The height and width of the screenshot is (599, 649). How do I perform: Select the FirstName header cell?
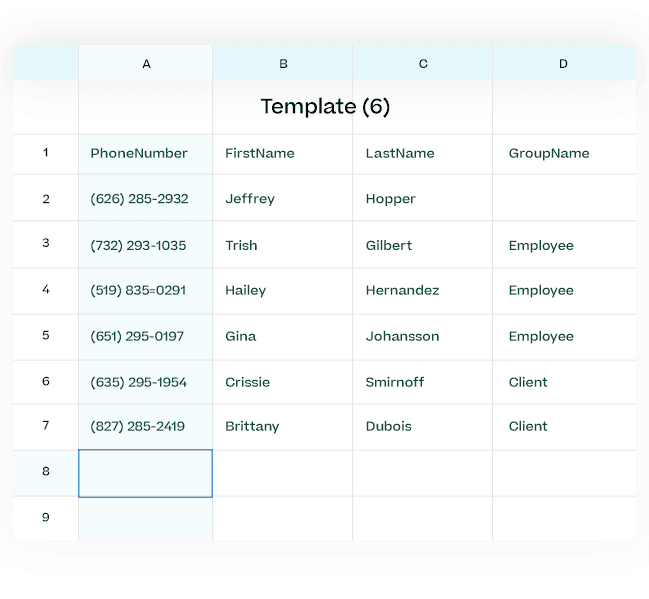260,154
